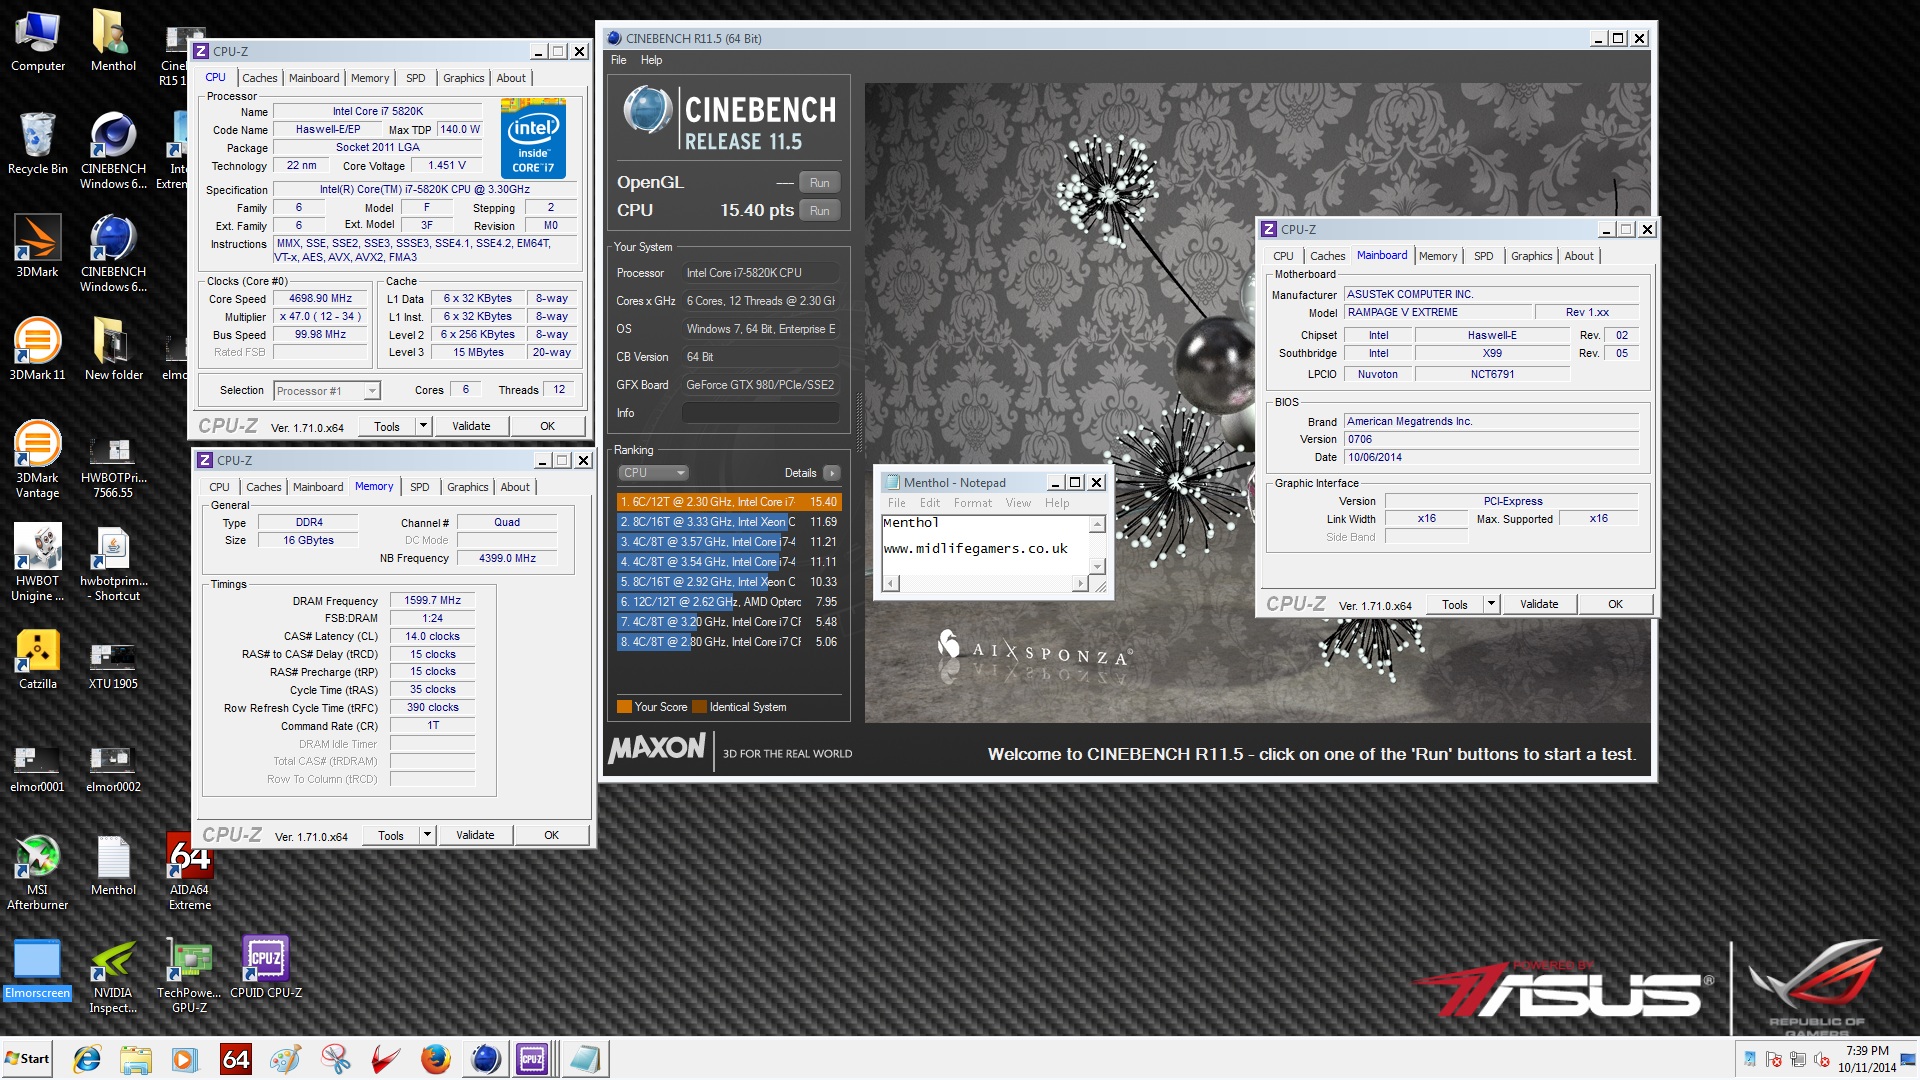Viewport: 1920px width, 1080px height.
Task: Open the AIDA64 Extreme desktop shortcut
Action: [190, 872]
